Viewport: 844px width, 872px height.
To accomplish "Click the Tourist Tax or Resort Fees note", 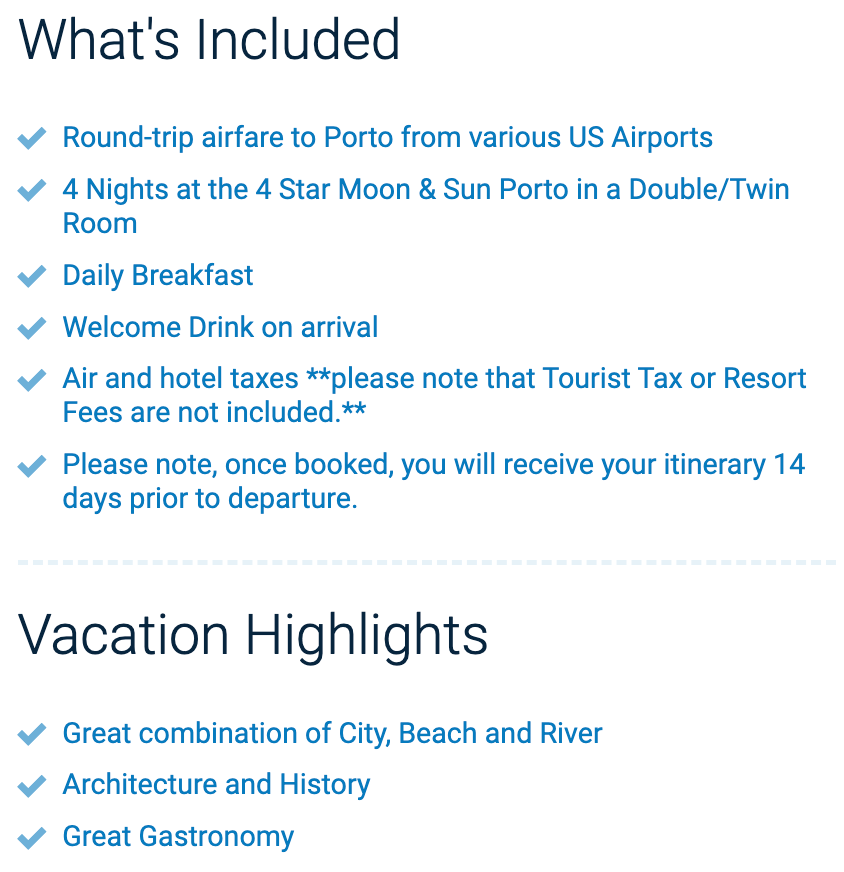I will [434, 395].
